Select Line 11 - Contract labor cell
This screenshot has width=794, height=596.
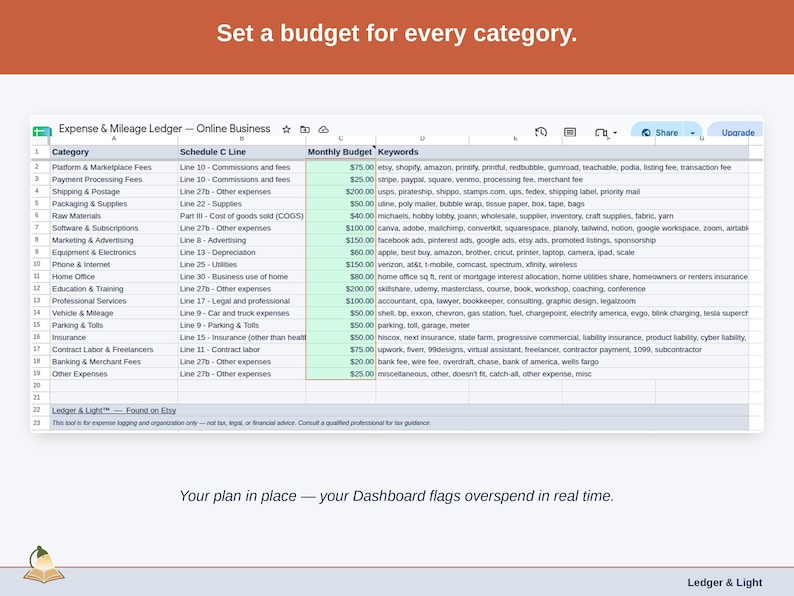[x=242, y=349]
